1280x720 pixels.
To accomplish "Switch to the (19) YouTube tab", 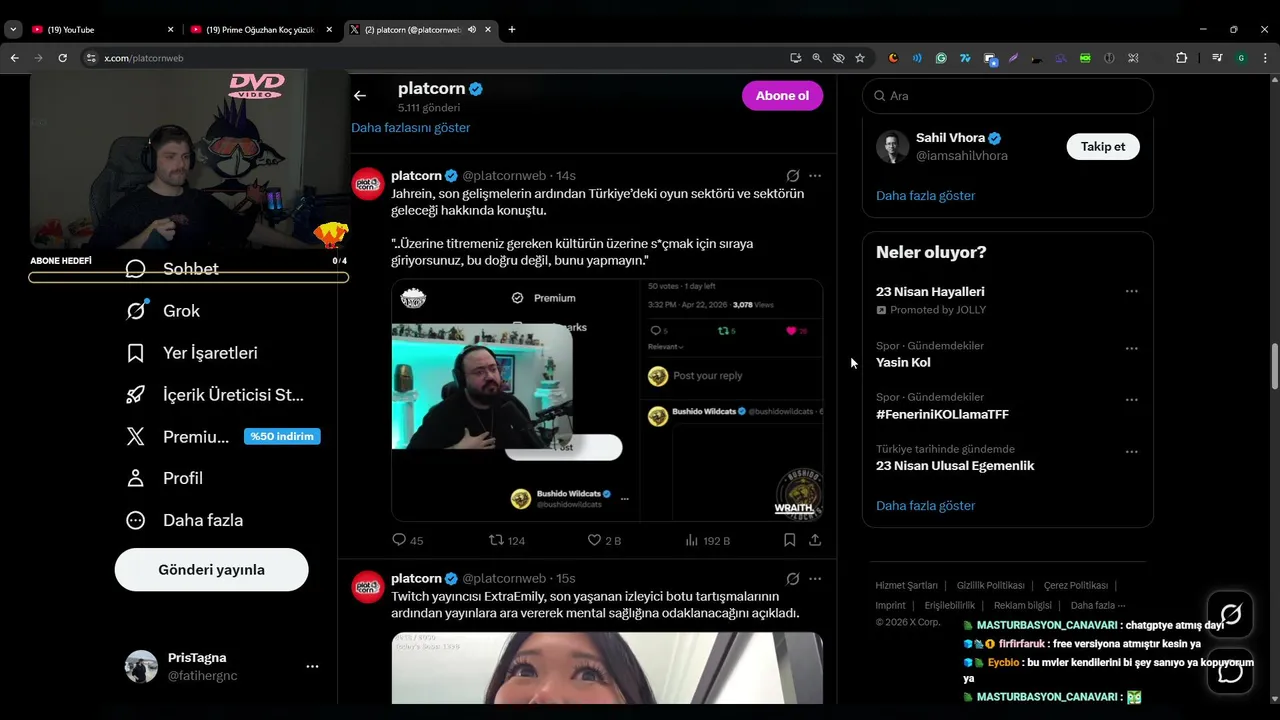I will (x=102, y=29).
